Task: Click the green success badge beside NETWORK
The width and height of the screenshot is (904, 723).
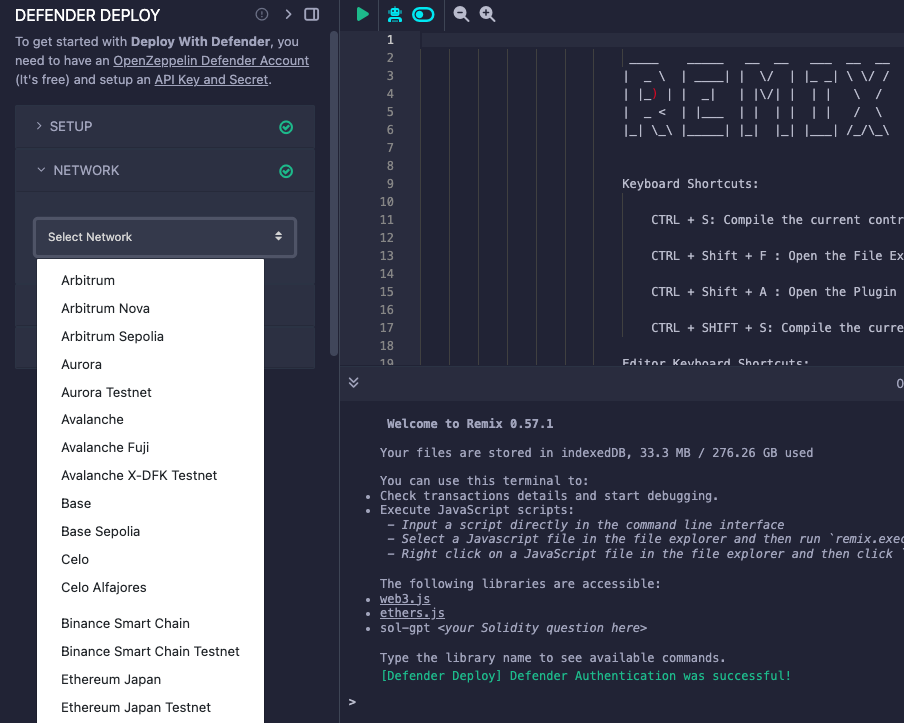Action: coord(286,170)
